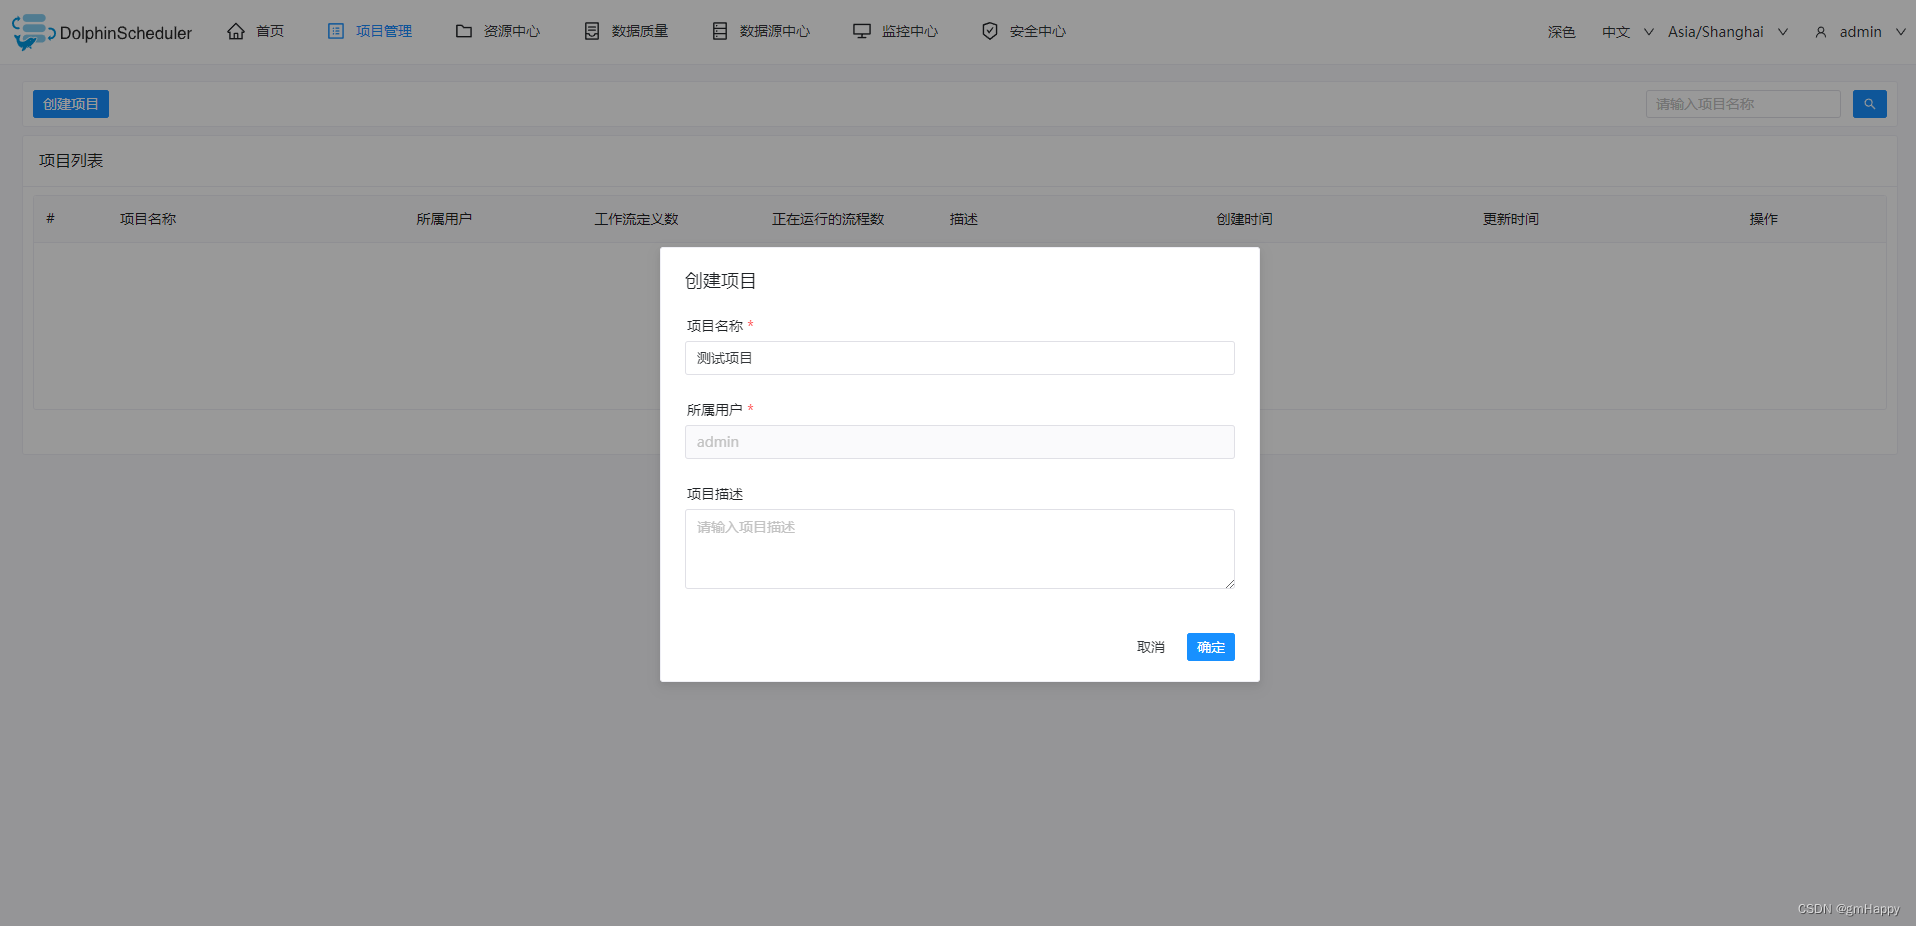Click the 项目描述 field label

[x=715, y=494]
